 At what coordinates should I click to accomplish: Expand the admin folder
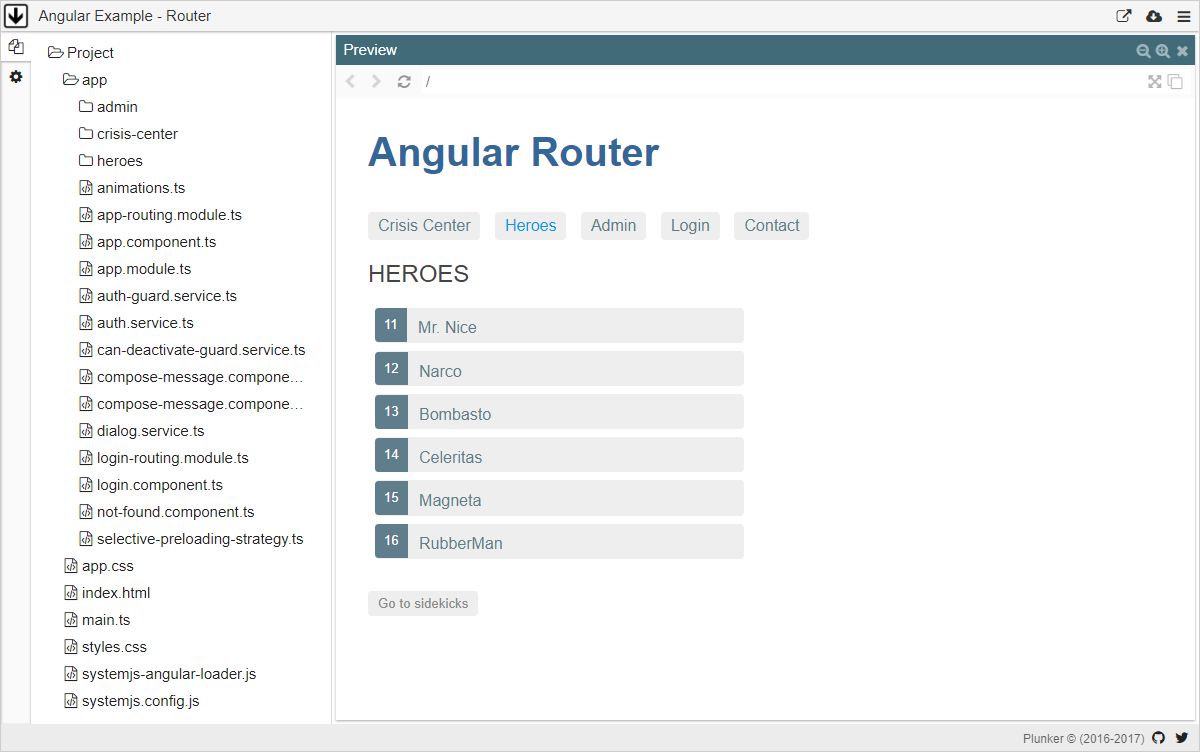108,106
